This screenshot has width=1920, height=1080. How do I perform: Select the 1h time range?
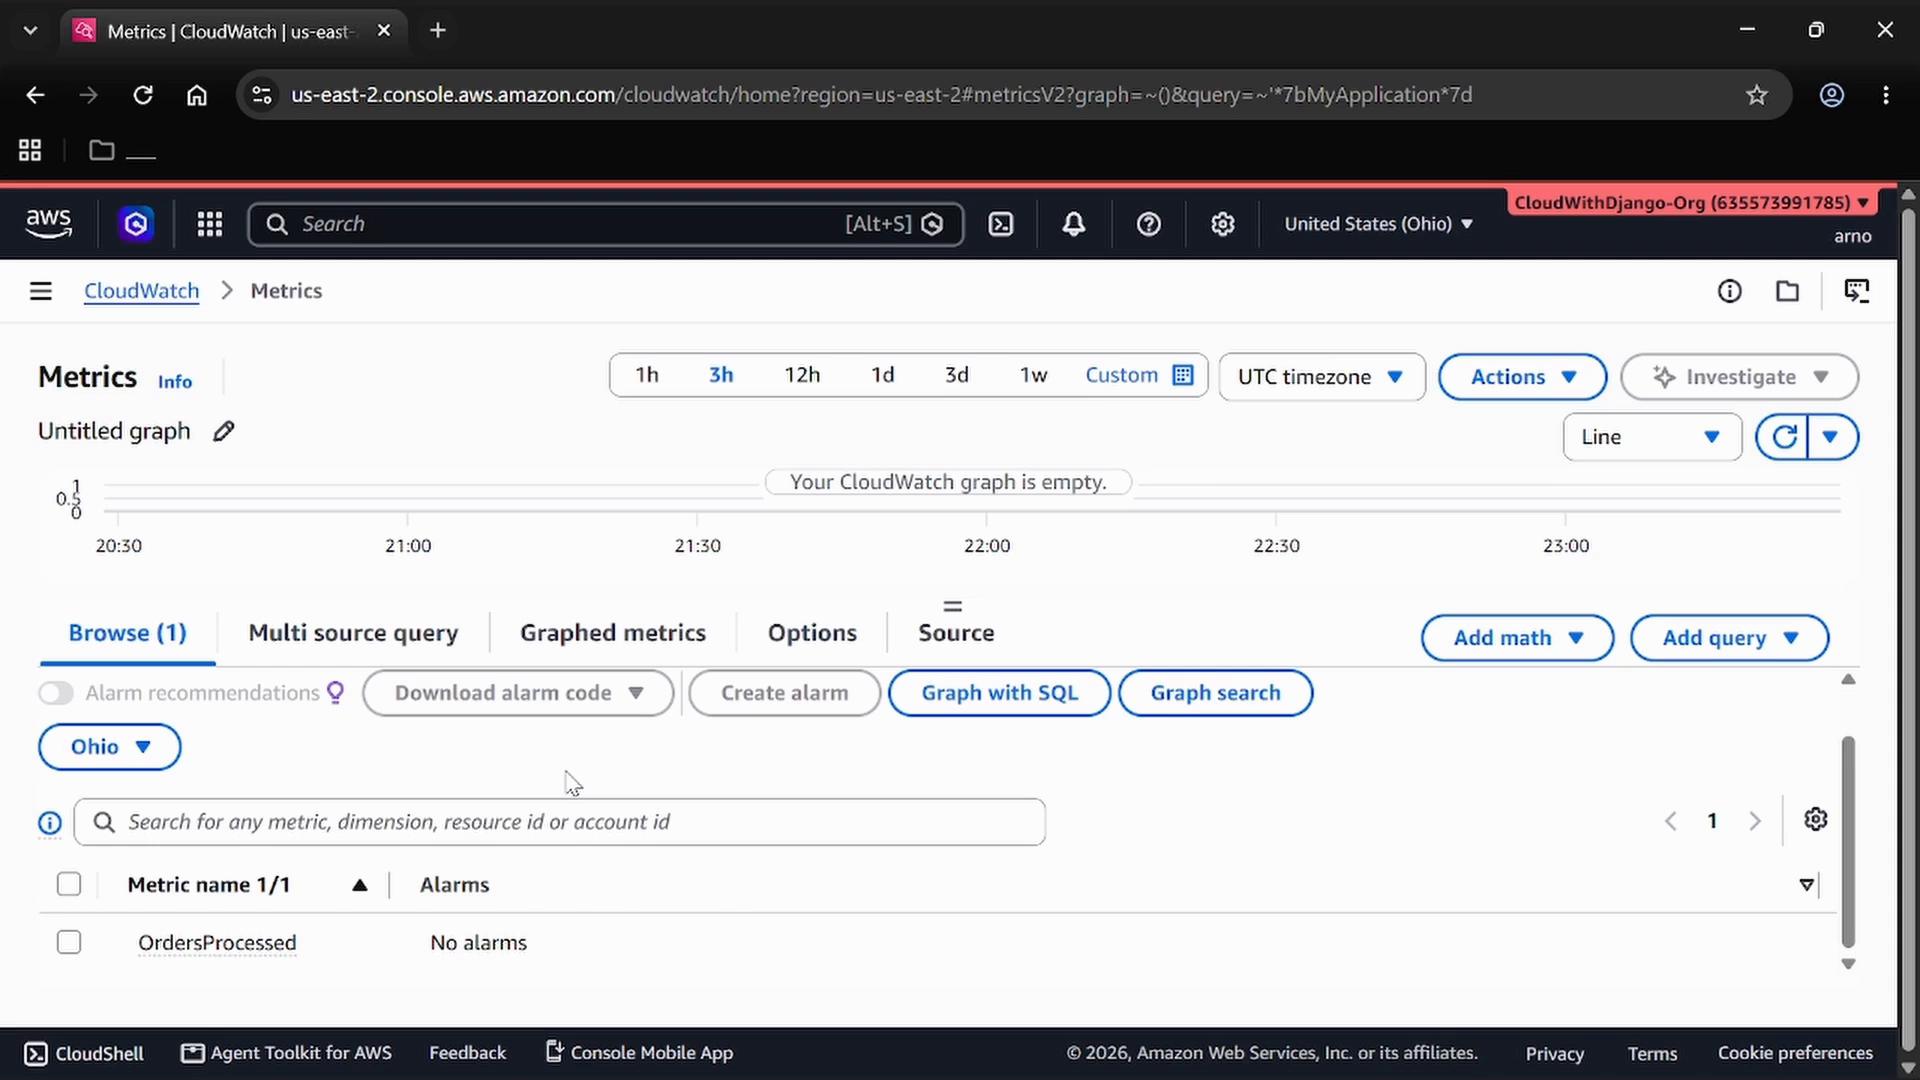pyautogui.click(x=647, y=375)
